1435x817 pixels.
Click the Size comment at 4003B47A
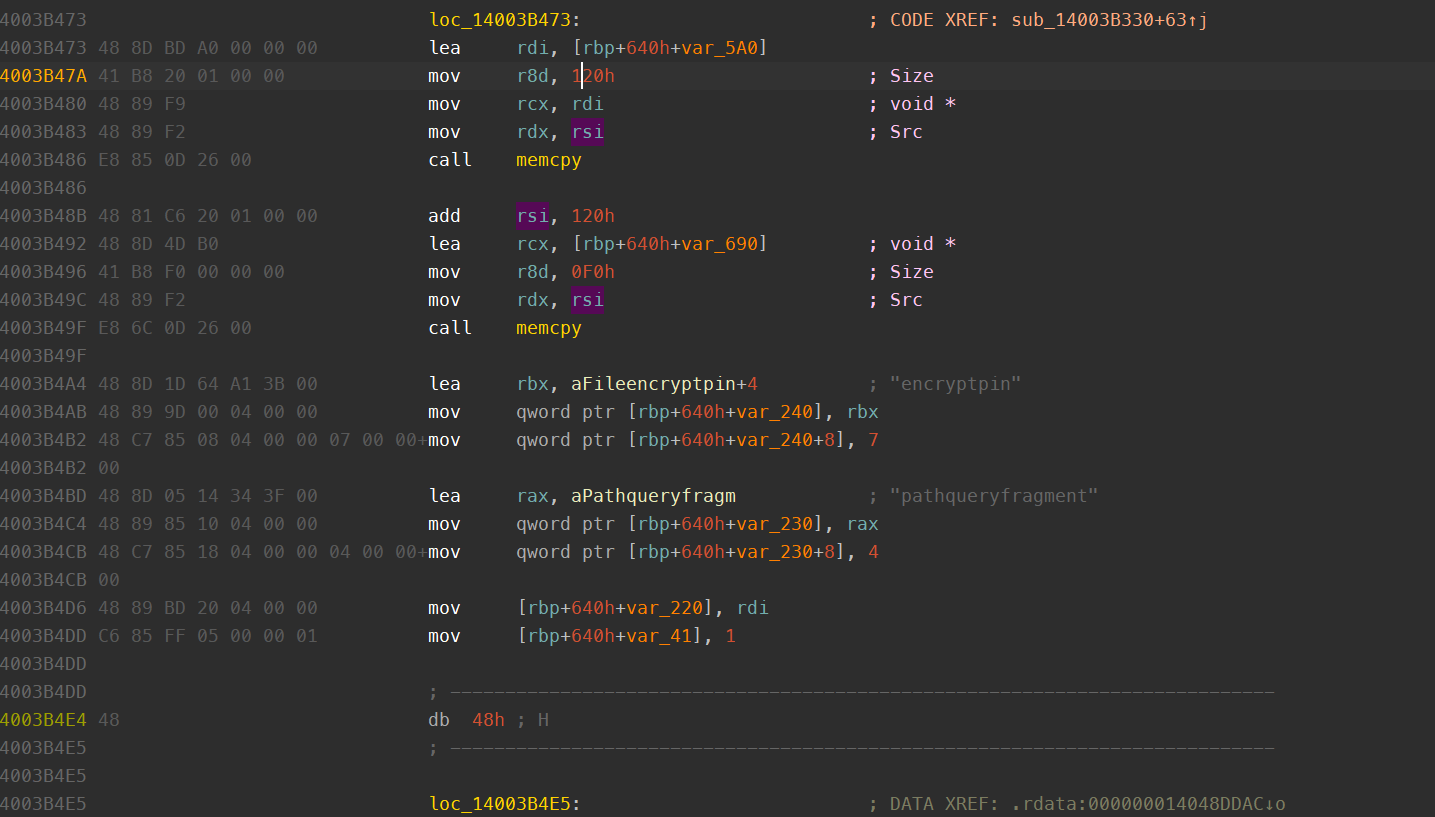coord(912,76)
